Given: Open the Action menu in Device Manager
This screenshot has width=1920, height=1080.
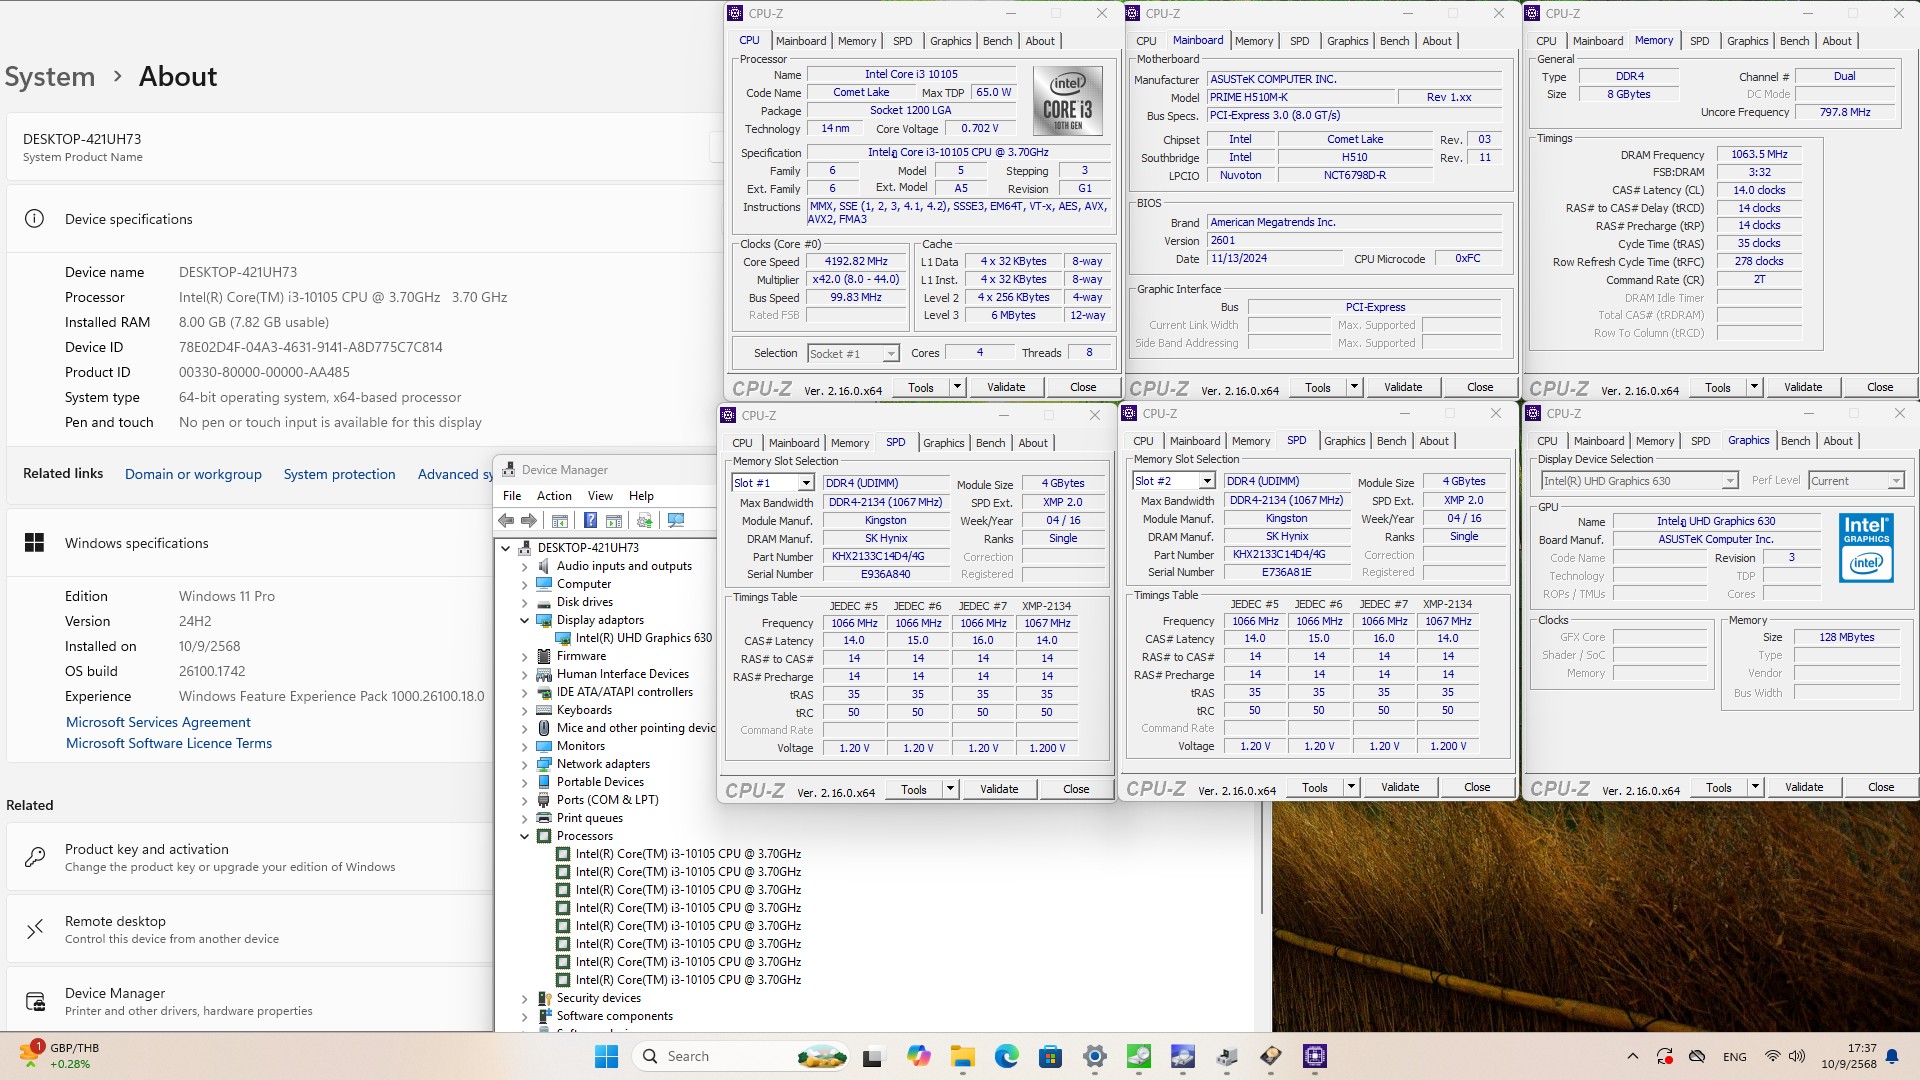Looking at the screenshot, I should click(x=554, y=496).
